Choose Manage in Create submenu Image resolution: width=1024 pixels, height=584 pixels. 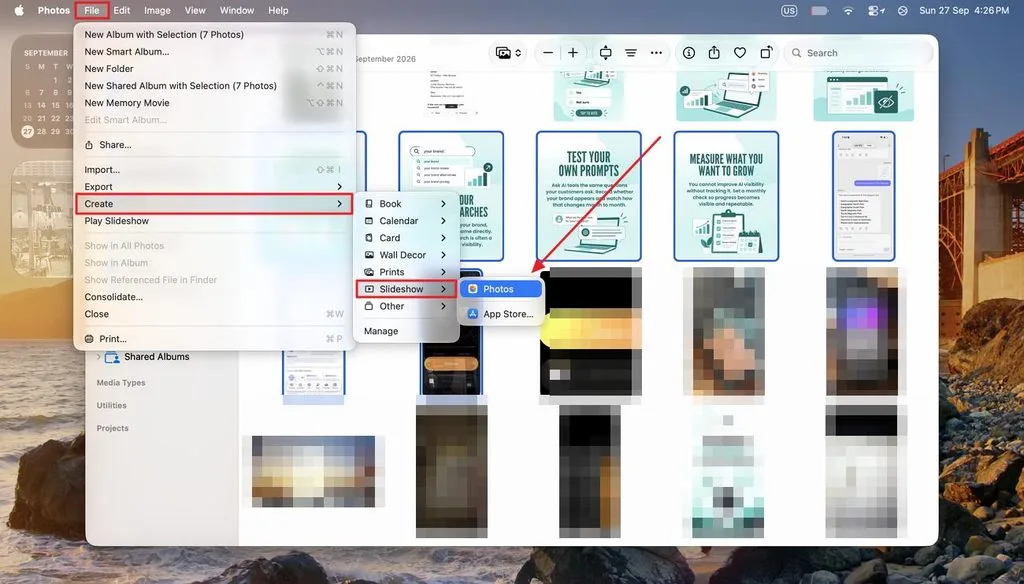[406, 331]
